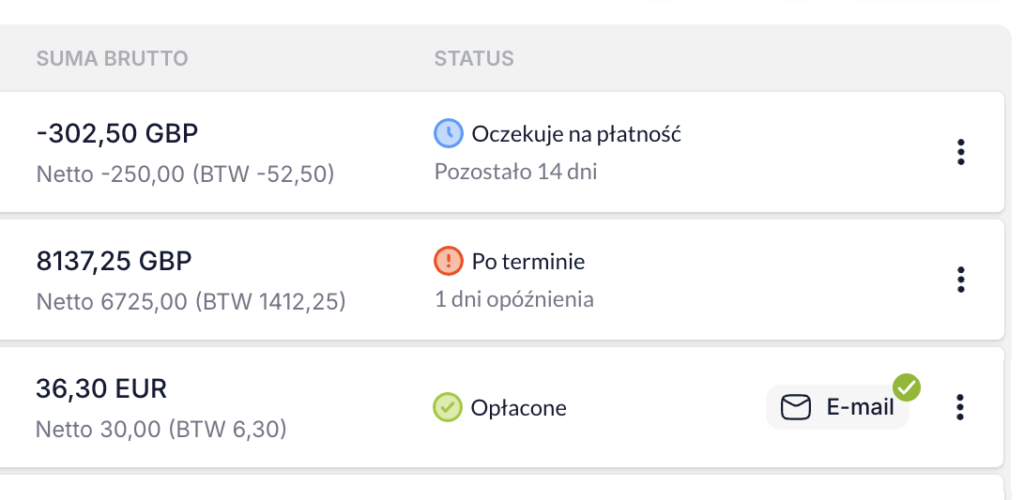Click the E-mail text label on the button
The width and height of the screenshot is (1024, 500).
tap(860, 408)
